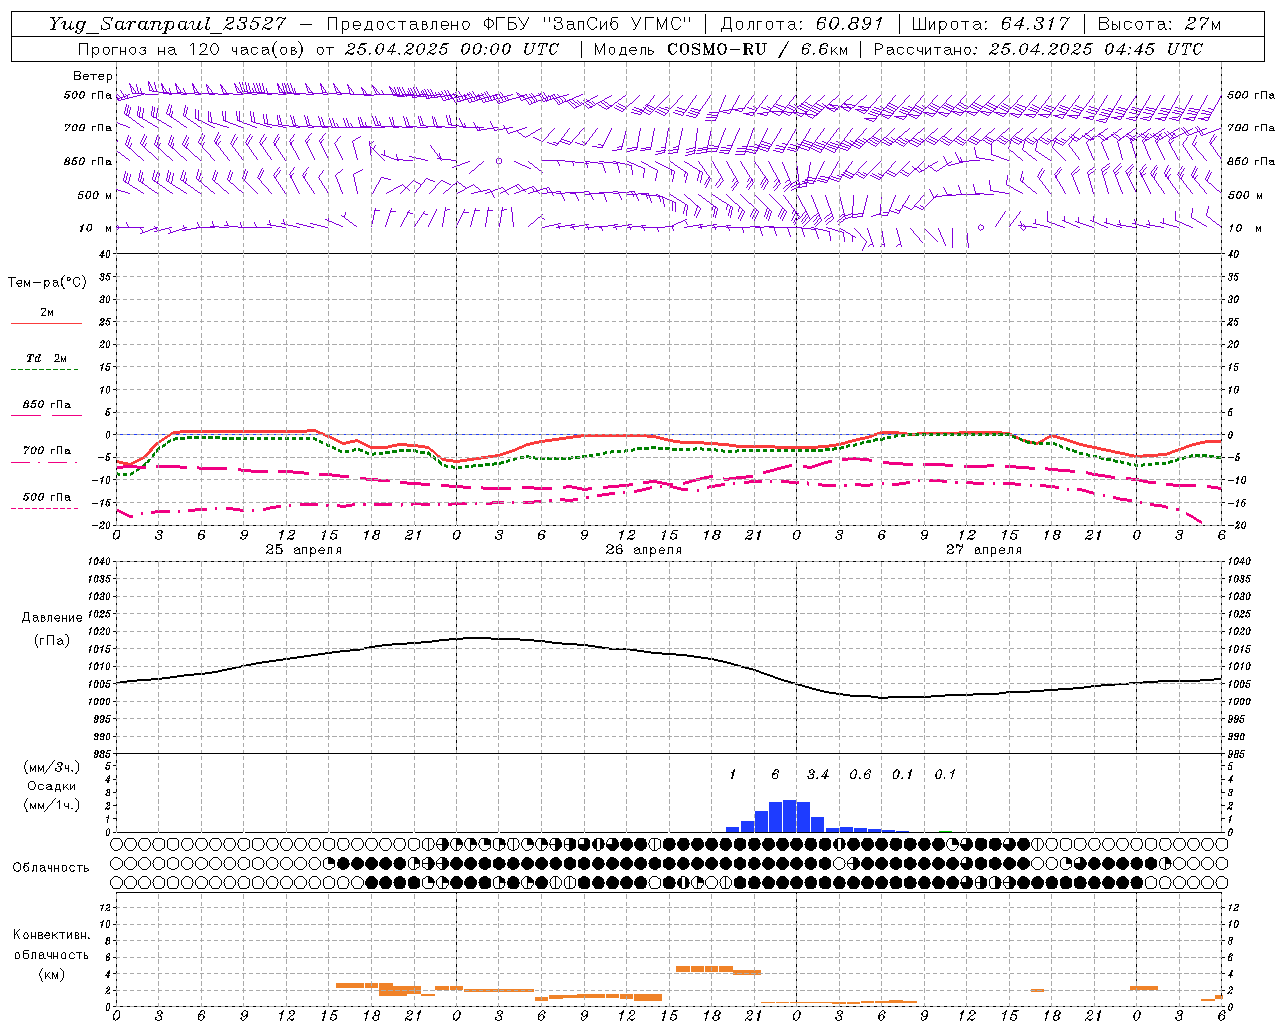Click the (гПа) unit label under Давление
Image resolution: width=1280 pixels, height=1024 pixels.
pos(52,640)
